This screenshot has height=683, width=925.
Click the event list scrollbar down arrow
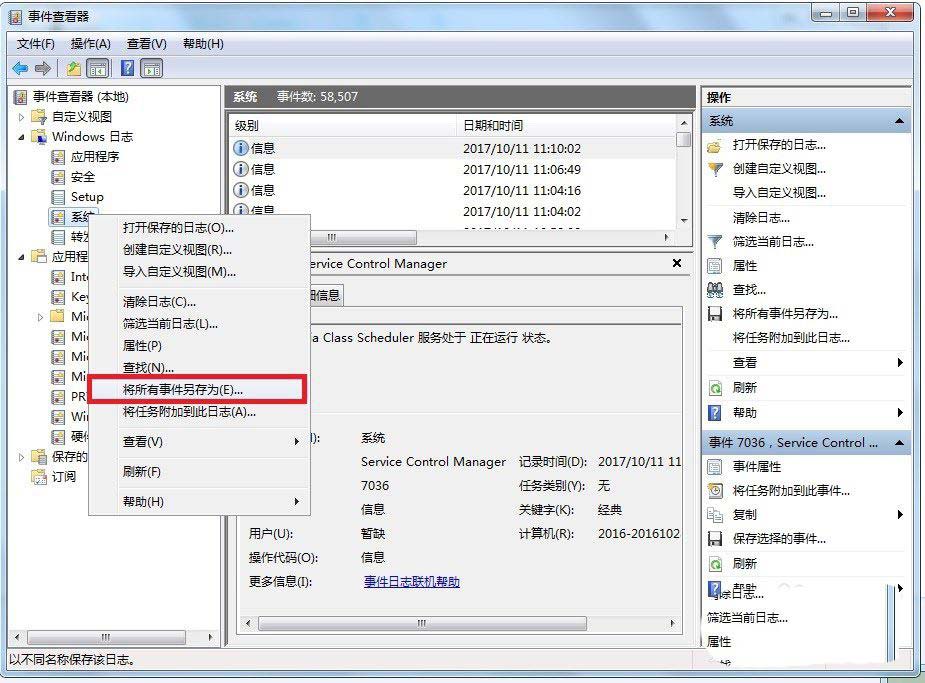[x=684, y=220]
